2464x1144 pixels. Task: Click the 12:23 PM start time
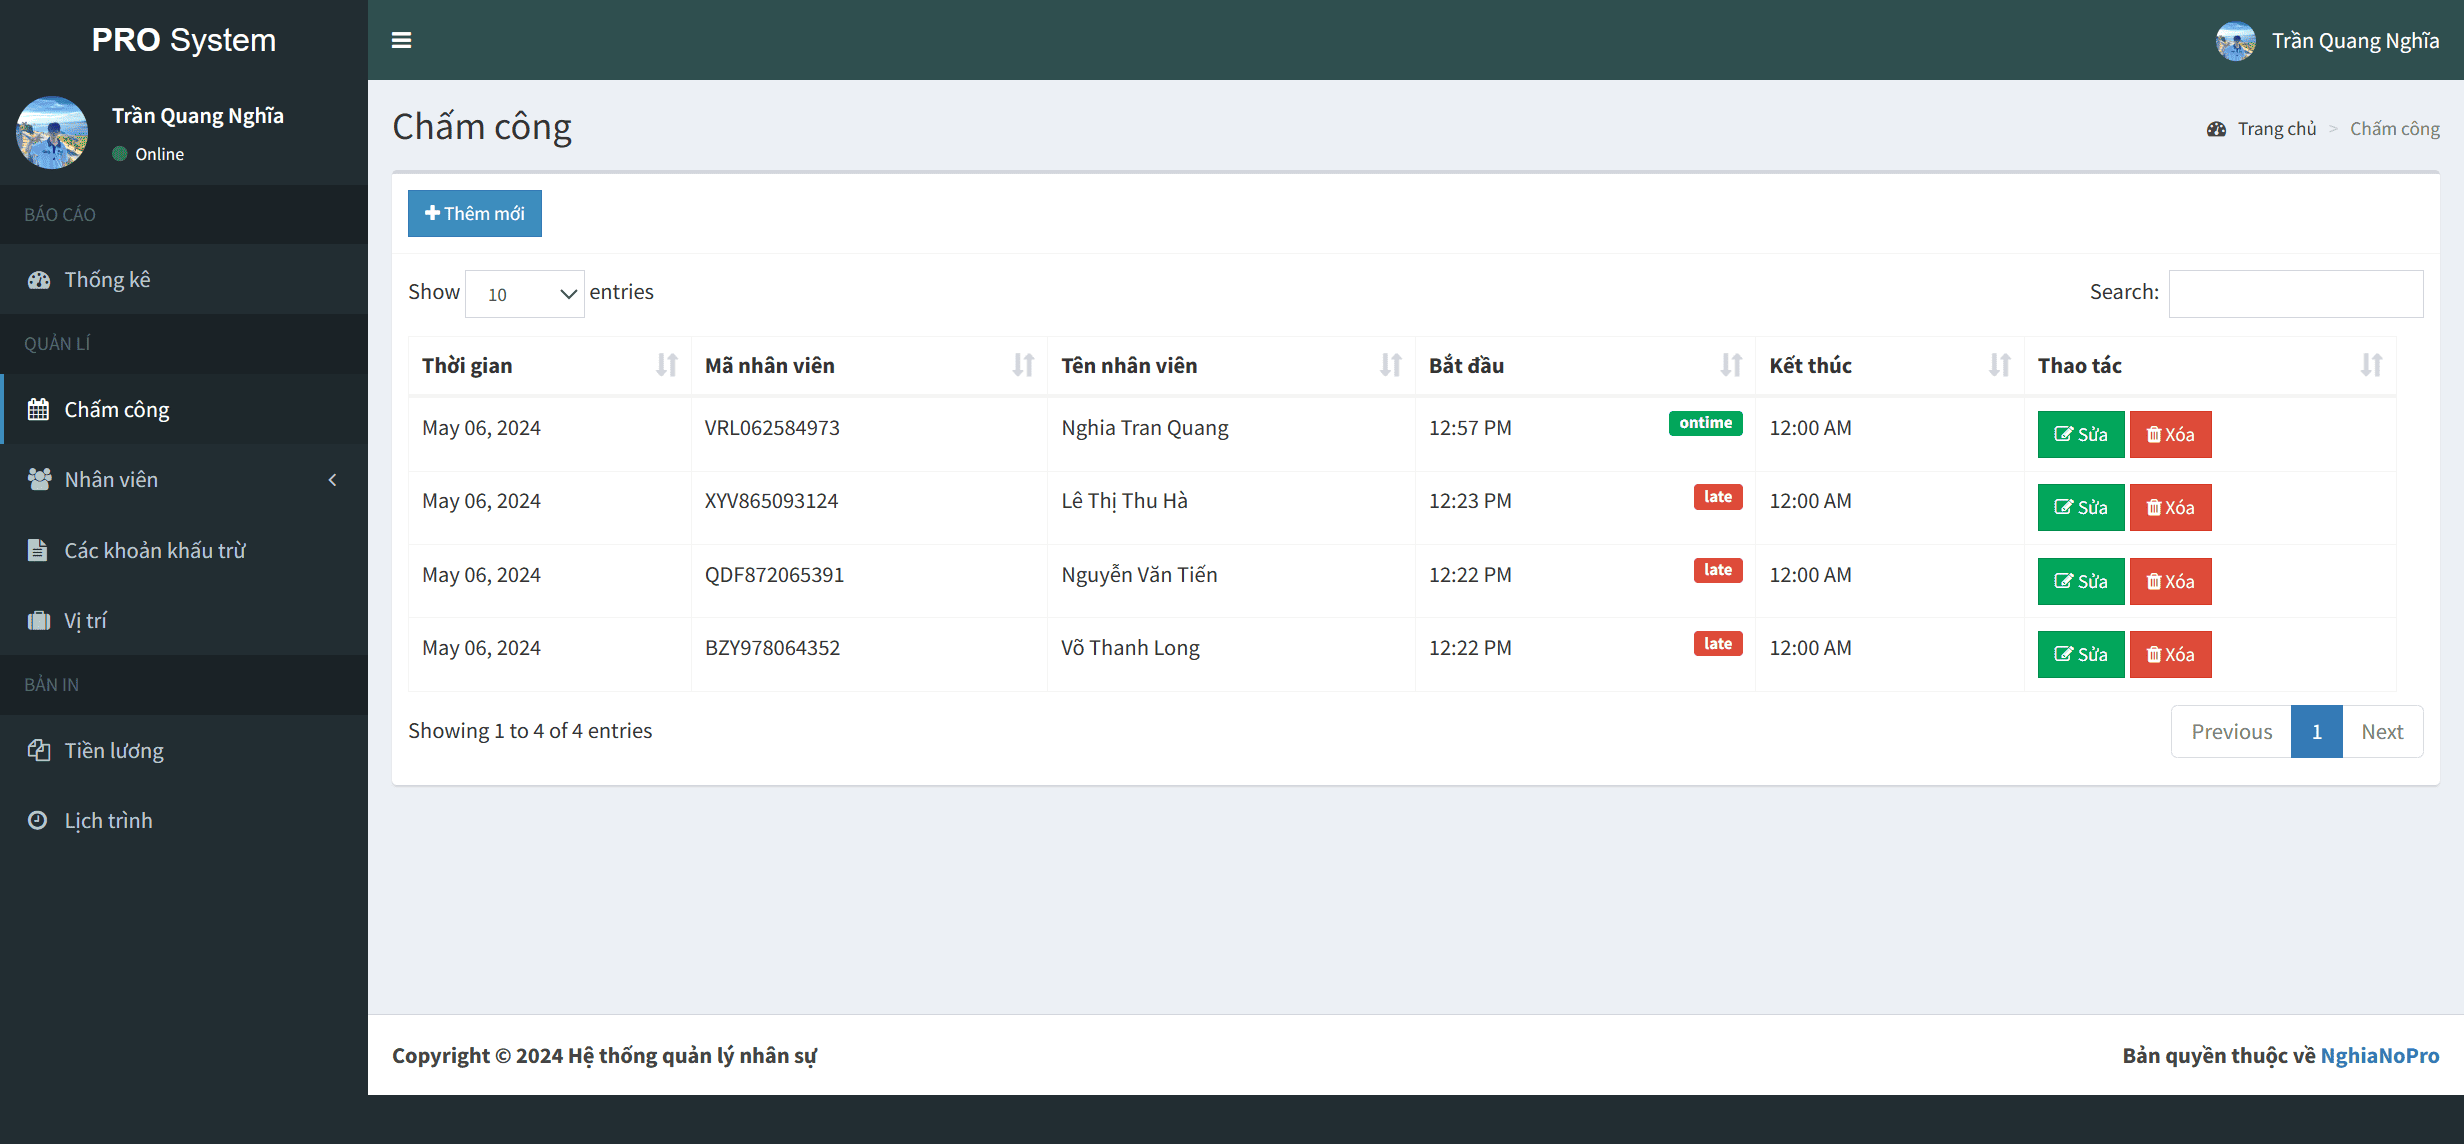tap(1470, 501)
